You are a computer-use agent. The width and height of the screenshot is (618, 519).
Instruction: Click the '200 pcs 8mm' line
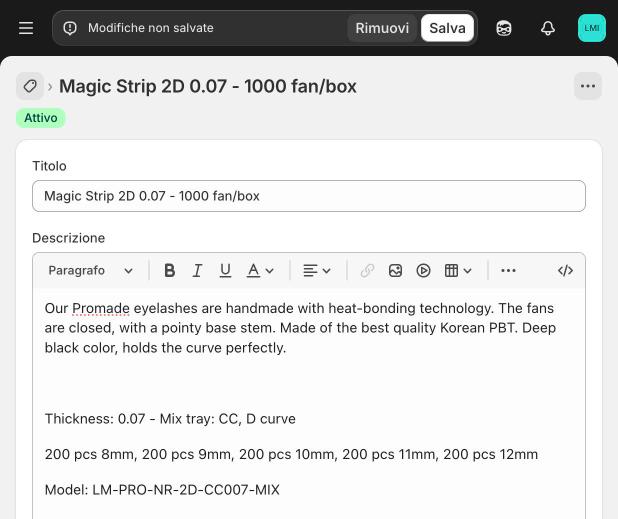[x=291, y=454]
